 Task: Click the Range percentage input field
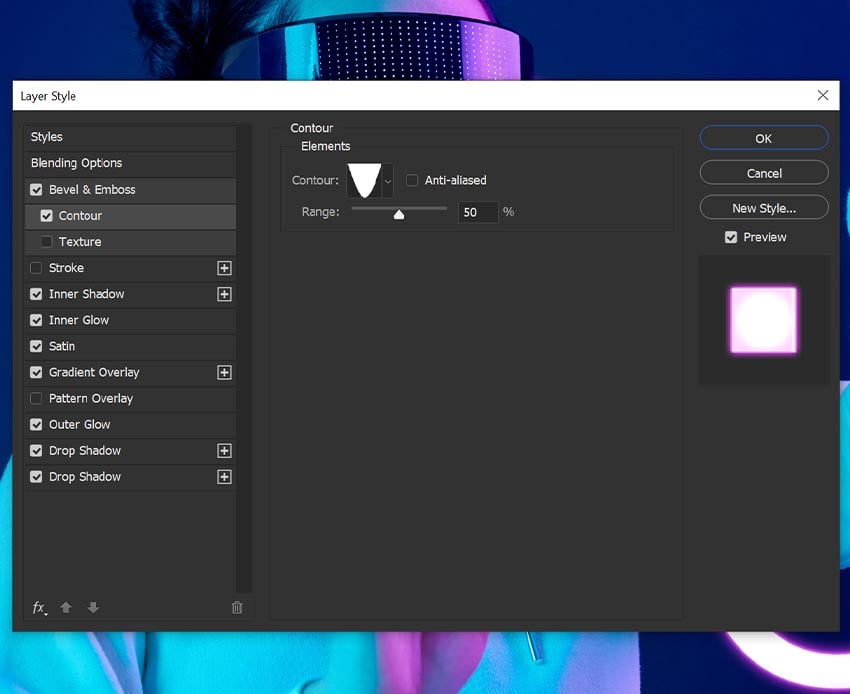(x=478, y=212)
